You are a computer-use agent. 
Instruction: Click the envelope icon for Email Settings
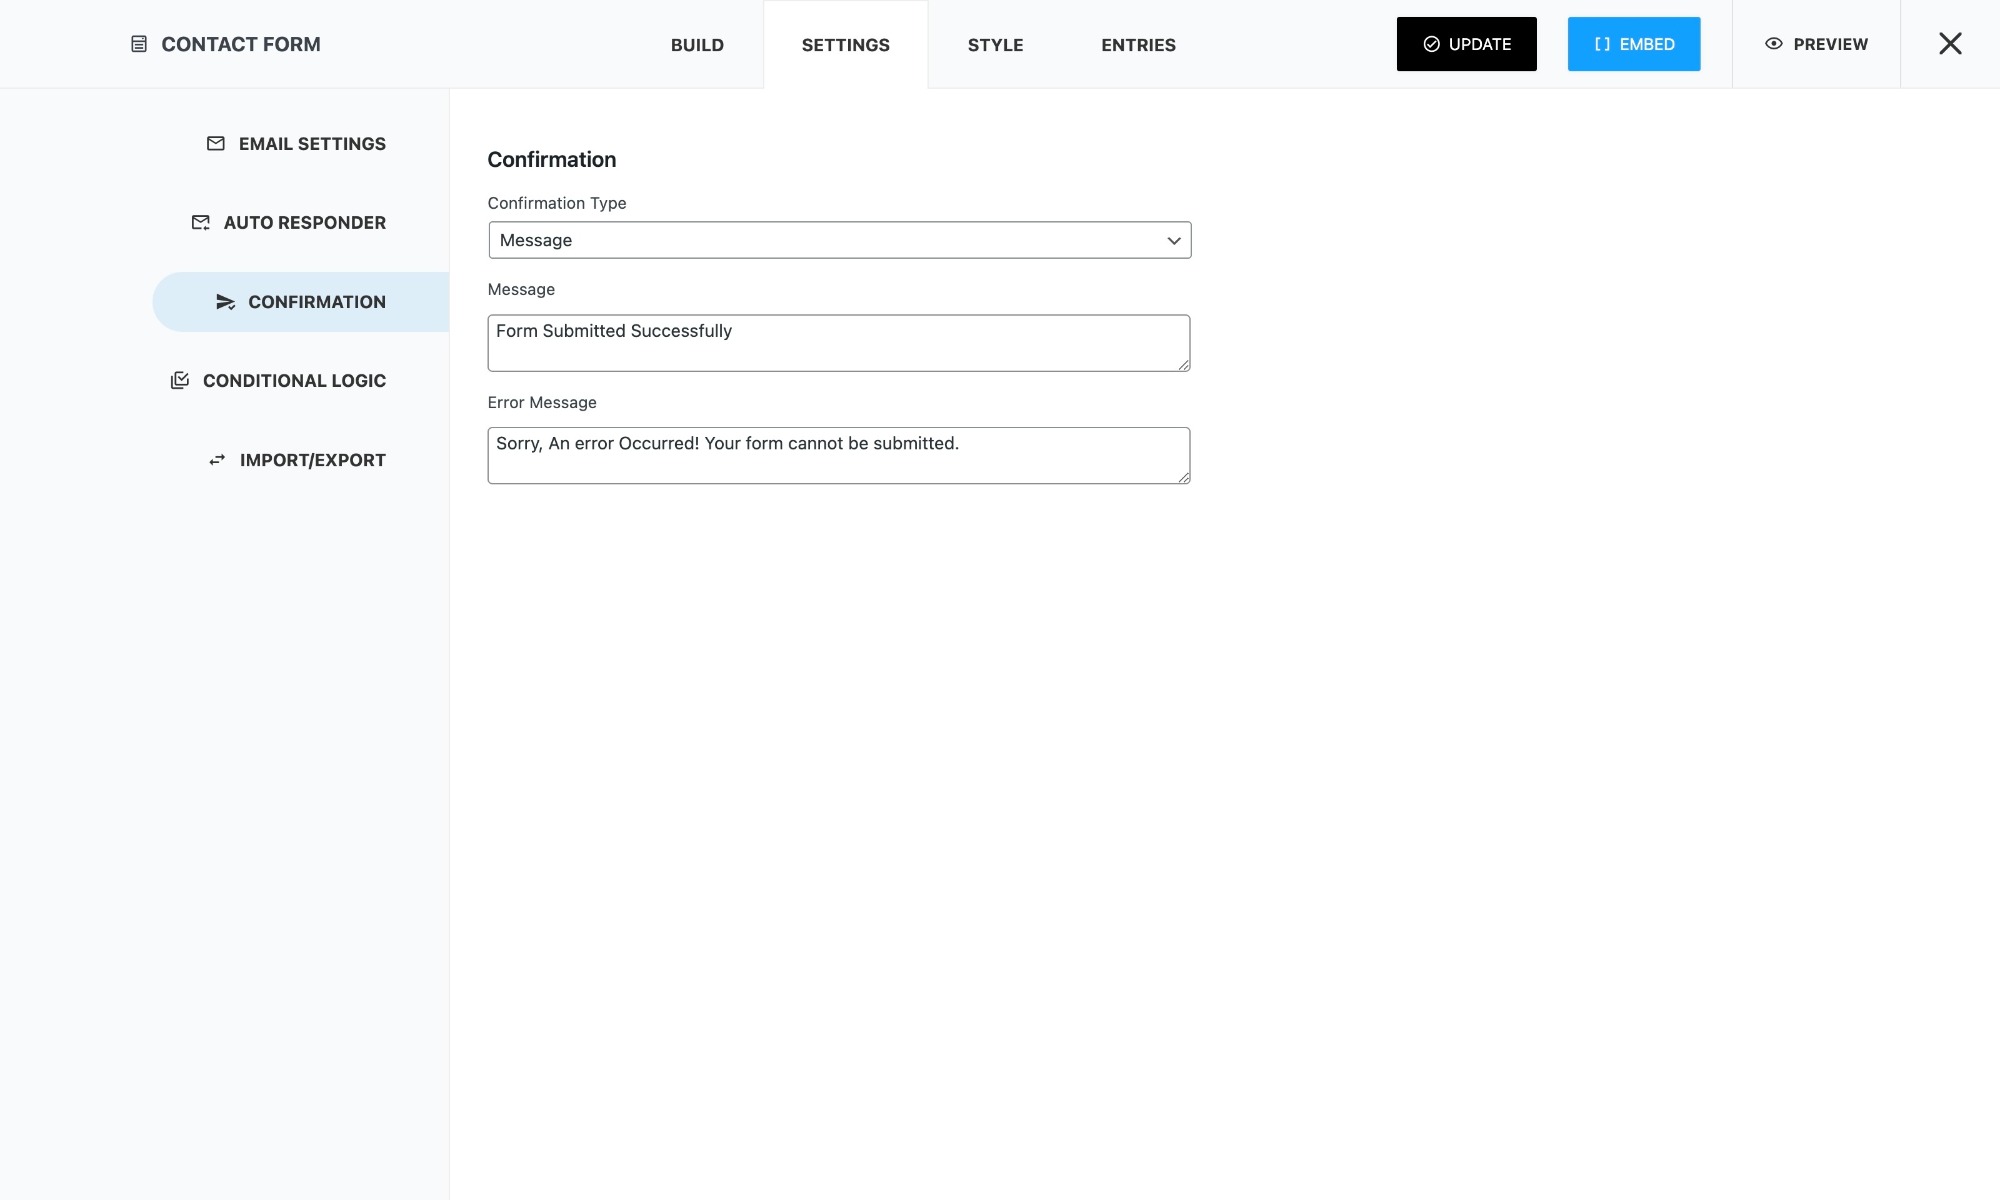click(x=215, y=143)
